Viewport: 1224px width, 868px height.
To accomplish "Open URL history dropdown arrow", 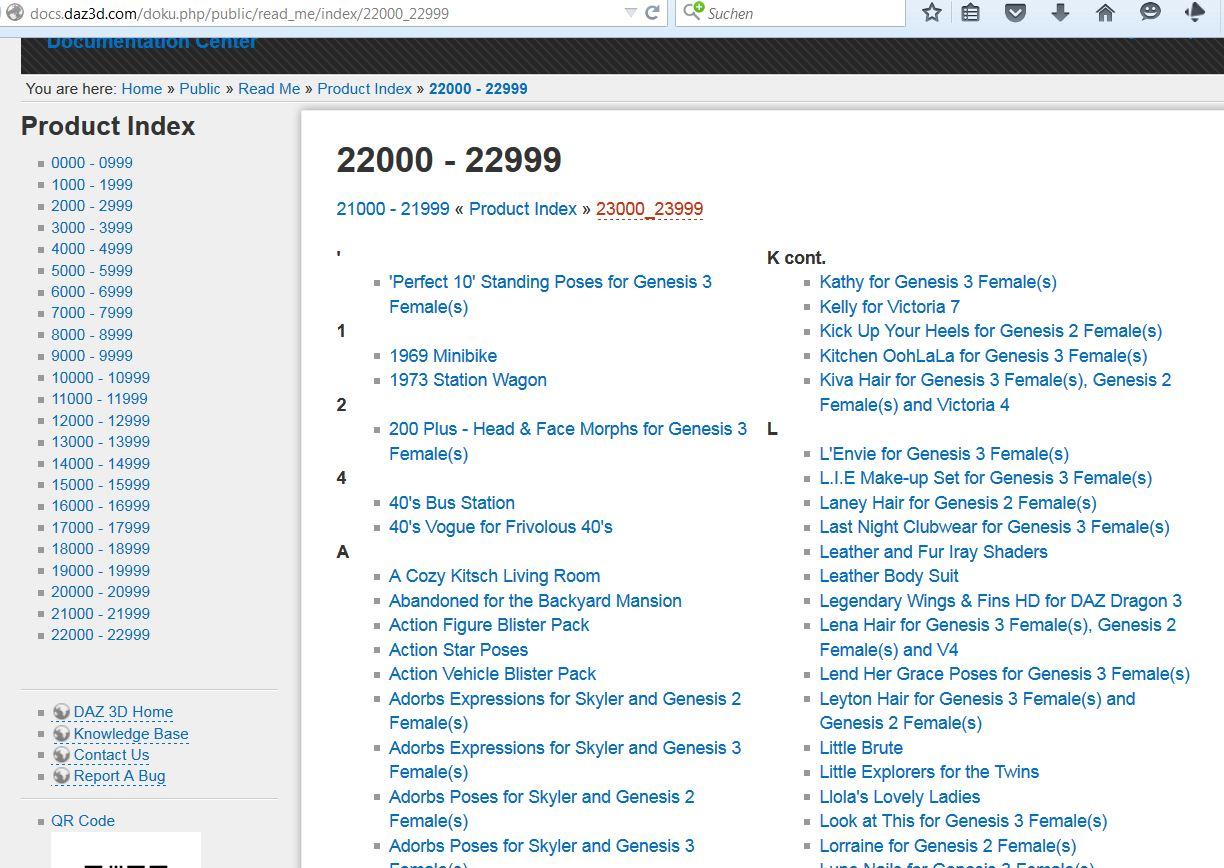I will pos(630,13).
